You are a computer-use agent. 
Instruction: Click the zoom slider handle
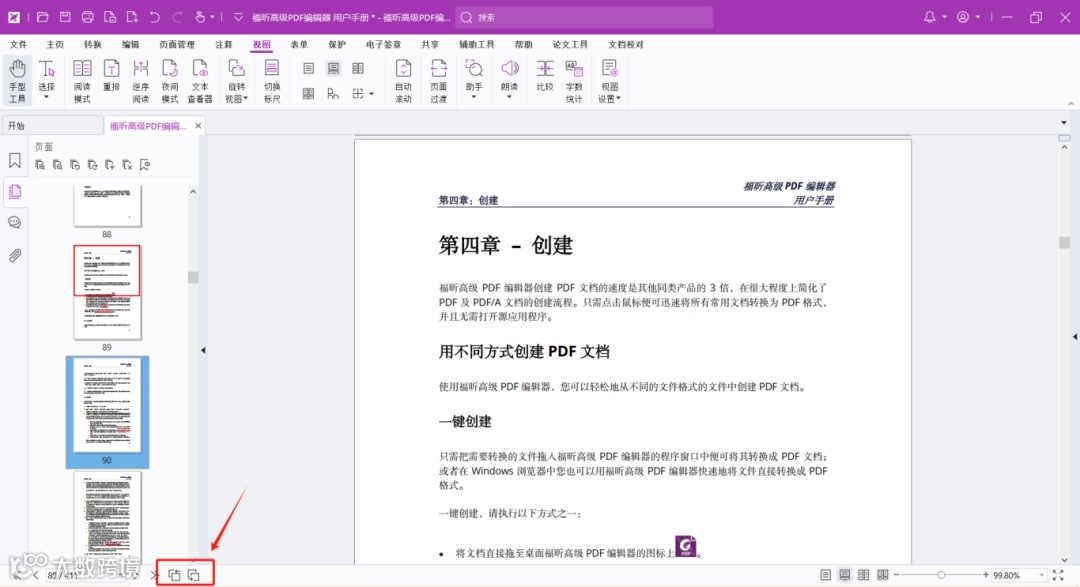(941, 575)
